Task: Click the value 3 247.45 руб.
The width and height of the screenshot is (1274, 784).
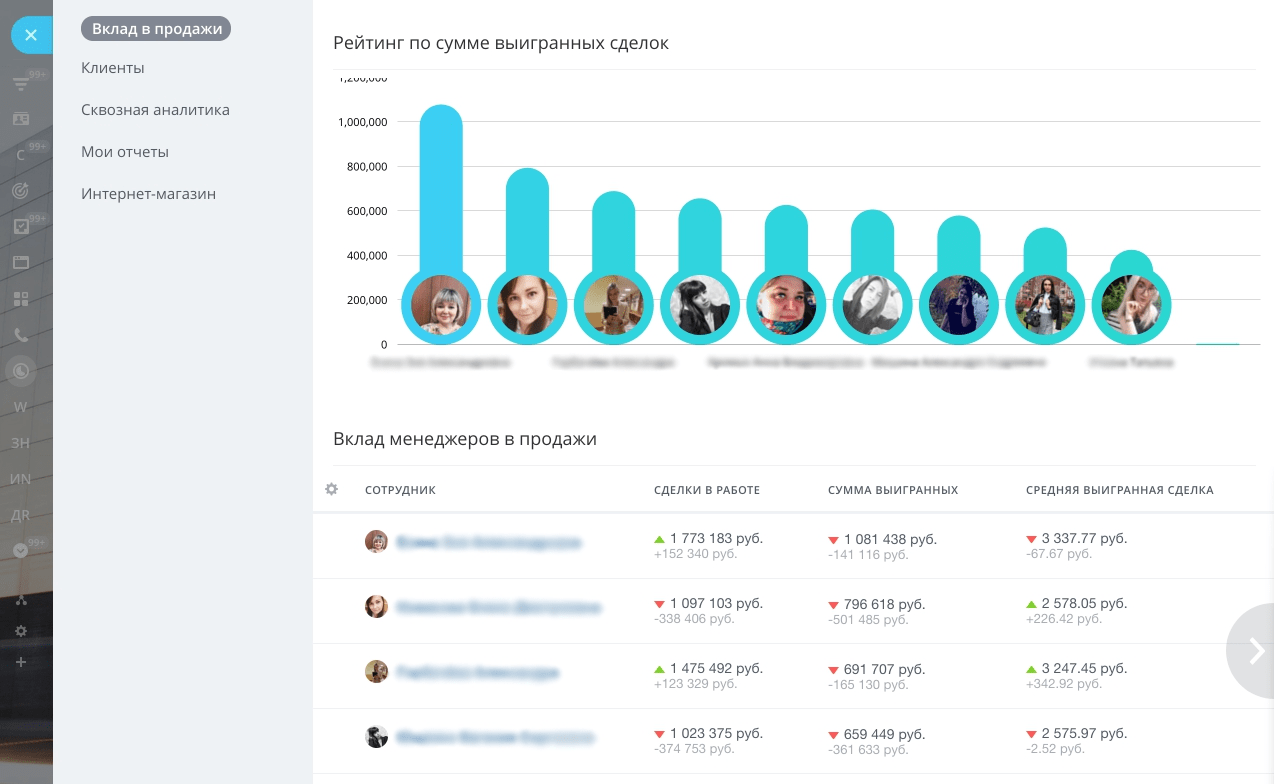Action: 1084,668
